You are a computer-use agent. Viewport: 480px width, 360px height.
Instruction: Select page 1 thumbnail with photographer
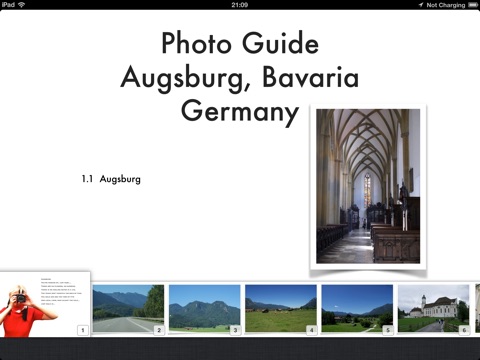click(x=45, y=304)
